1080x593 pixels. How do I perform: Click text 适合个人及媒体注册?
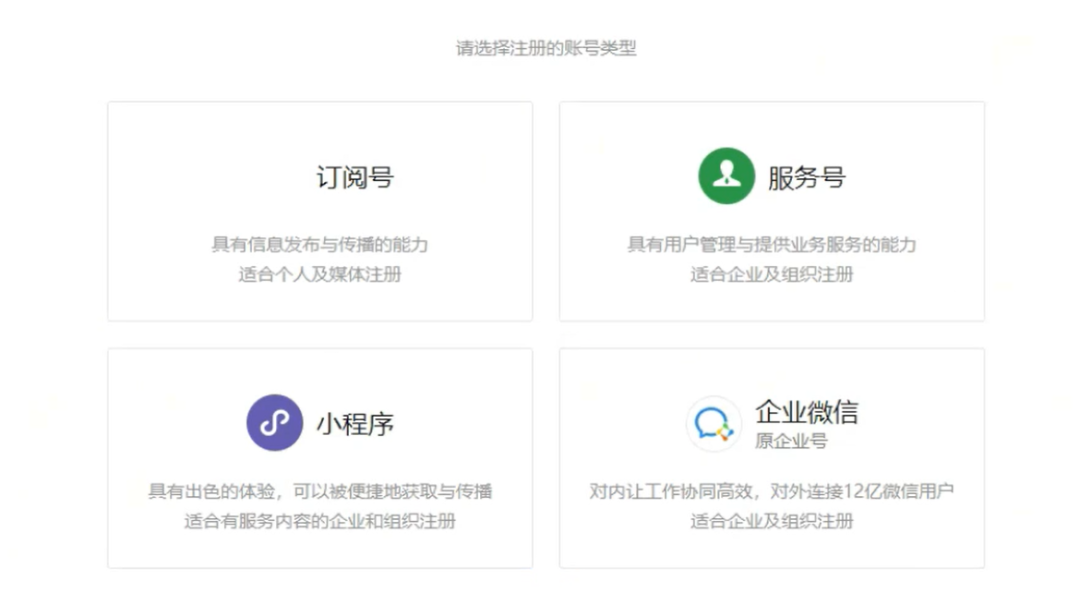click(x=320, y=274)
